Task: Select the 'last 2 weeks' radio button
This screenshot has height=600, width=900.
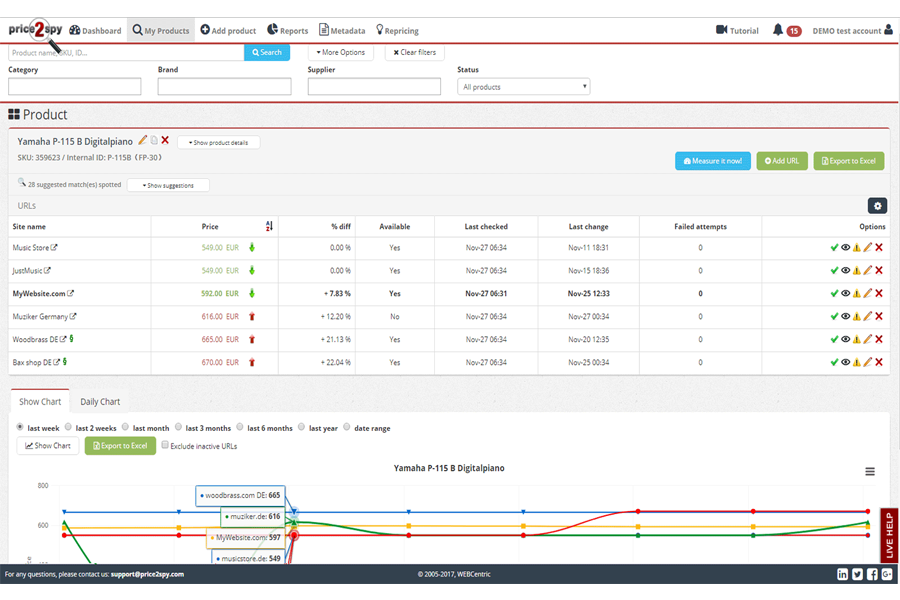Action: [68, 427]
